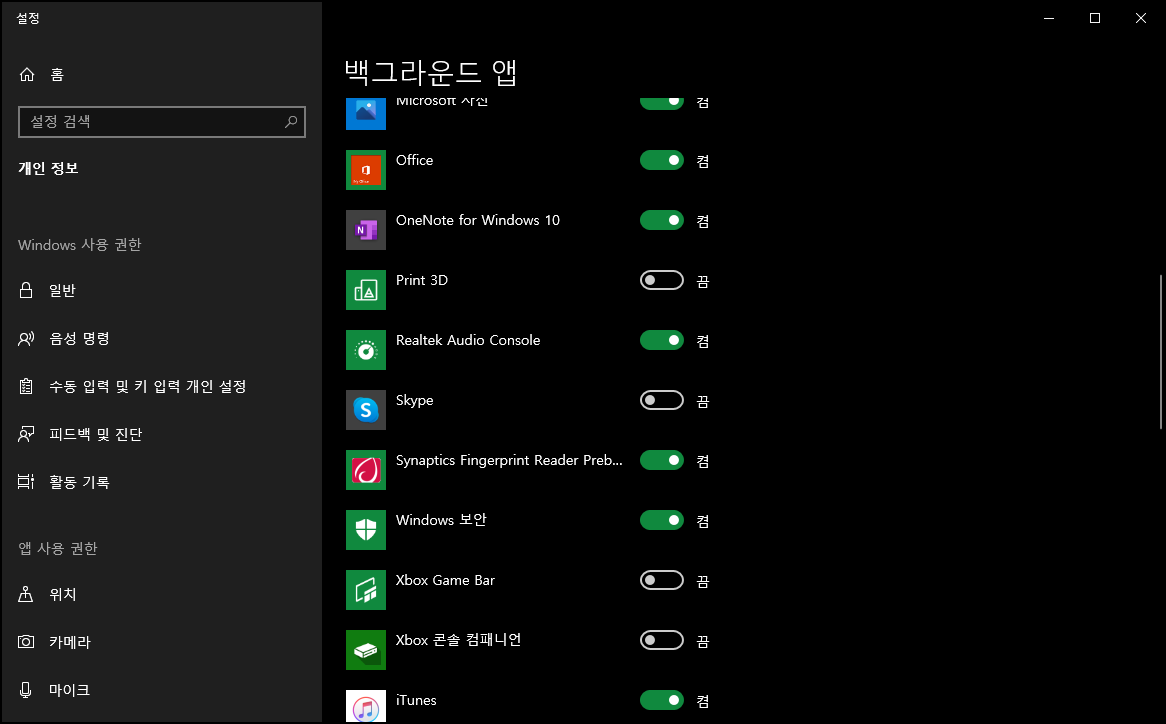Click the iTunes label text
This screenshot has height=724, width=1166.
click(x=416, y=700)
